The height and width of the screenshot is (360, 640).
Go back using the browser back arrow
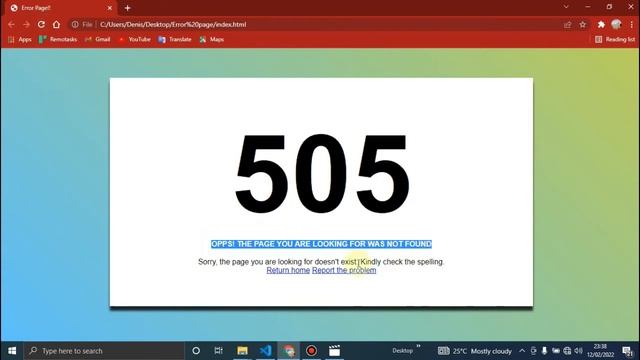(x=11, y=24)
